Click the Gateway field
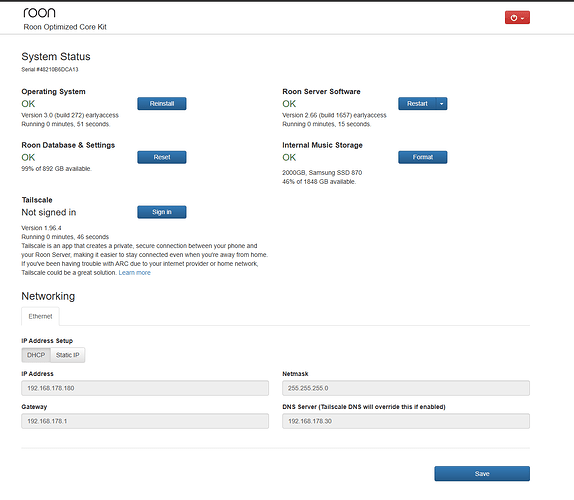 [145, 421]
